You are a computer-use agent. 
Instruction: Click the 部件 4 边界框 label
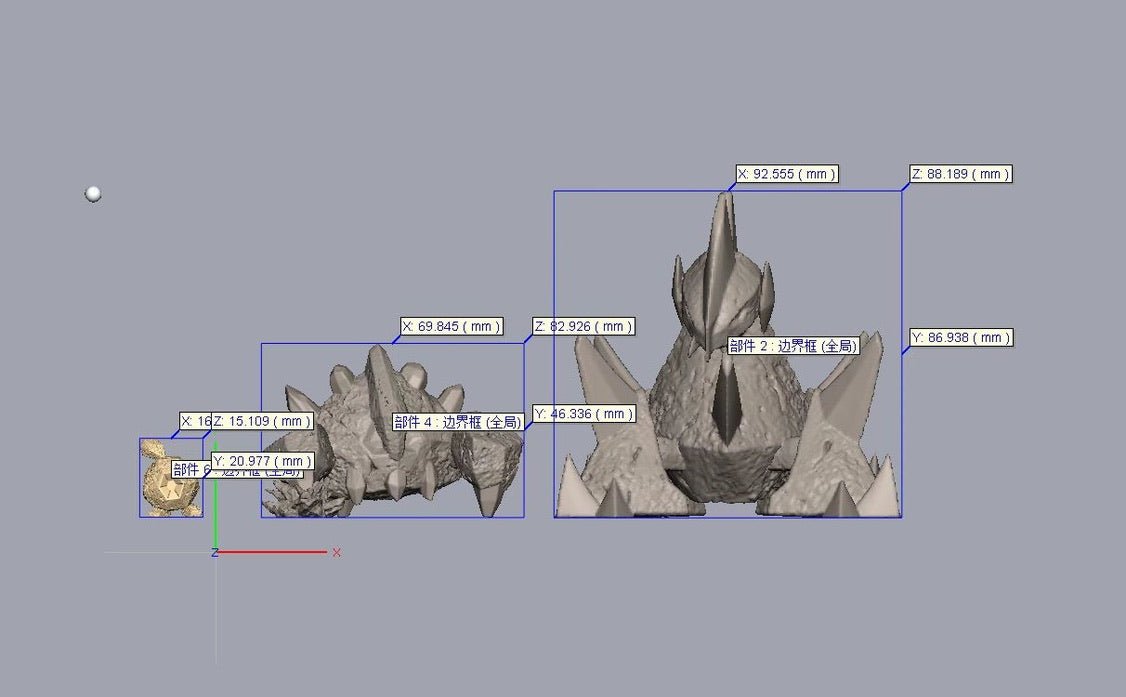[x=458, y=422]
